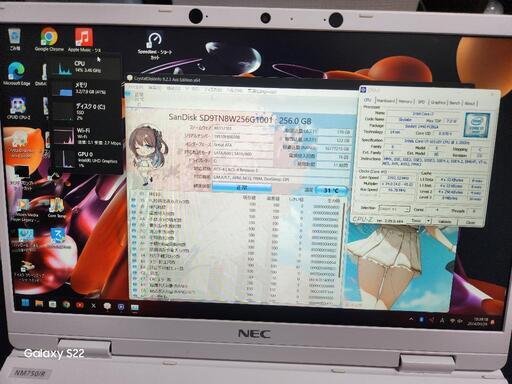Open the Selection socket dropdown in CPU-Z
Viewport: 512px width, 384px height.
tap(394, 209)
